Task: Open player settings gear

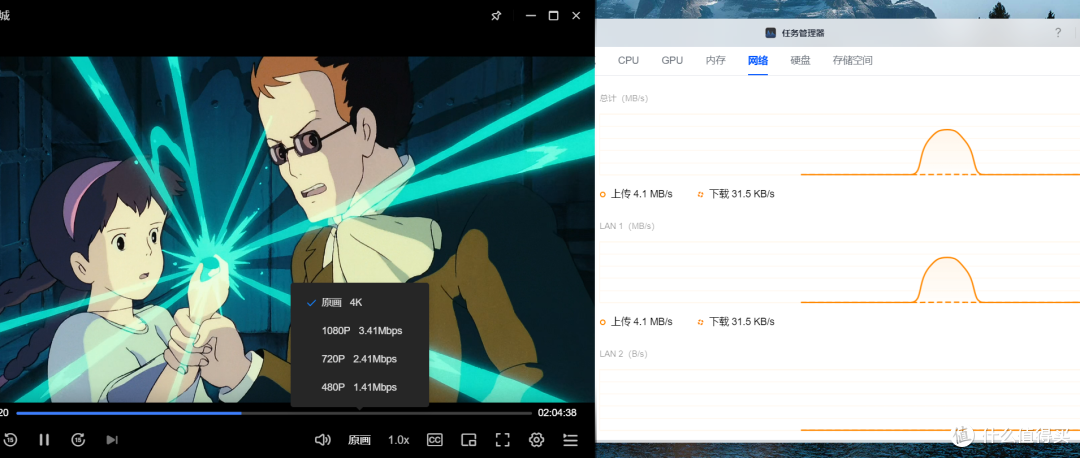Action: pyautogui.click(x=537, y=439)
